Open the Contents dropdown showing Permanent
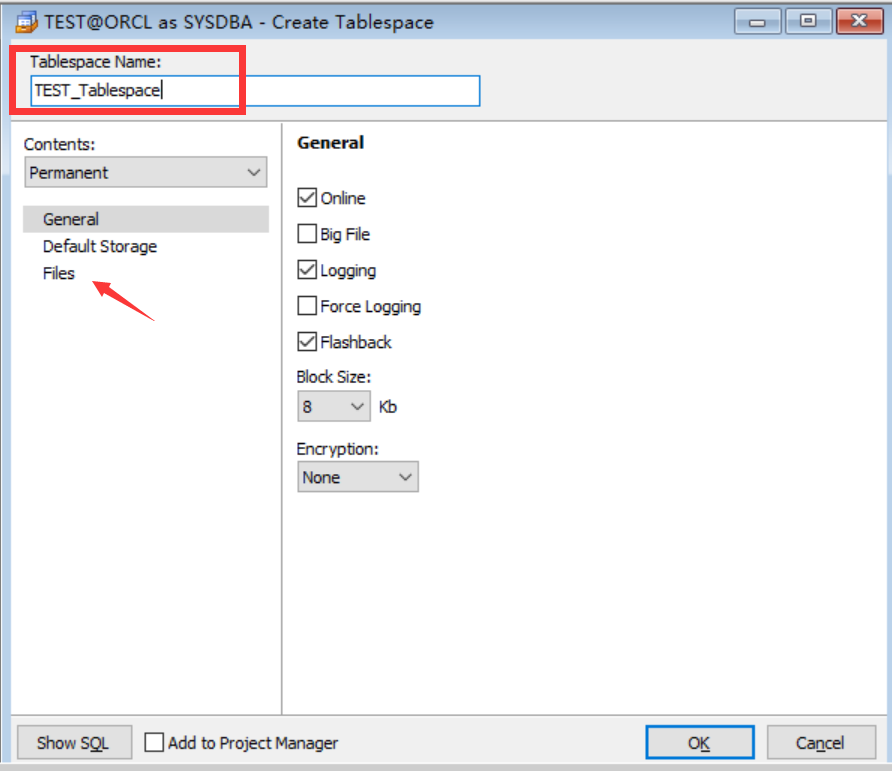This screenshot has width=892, height=771. [146, 172]
